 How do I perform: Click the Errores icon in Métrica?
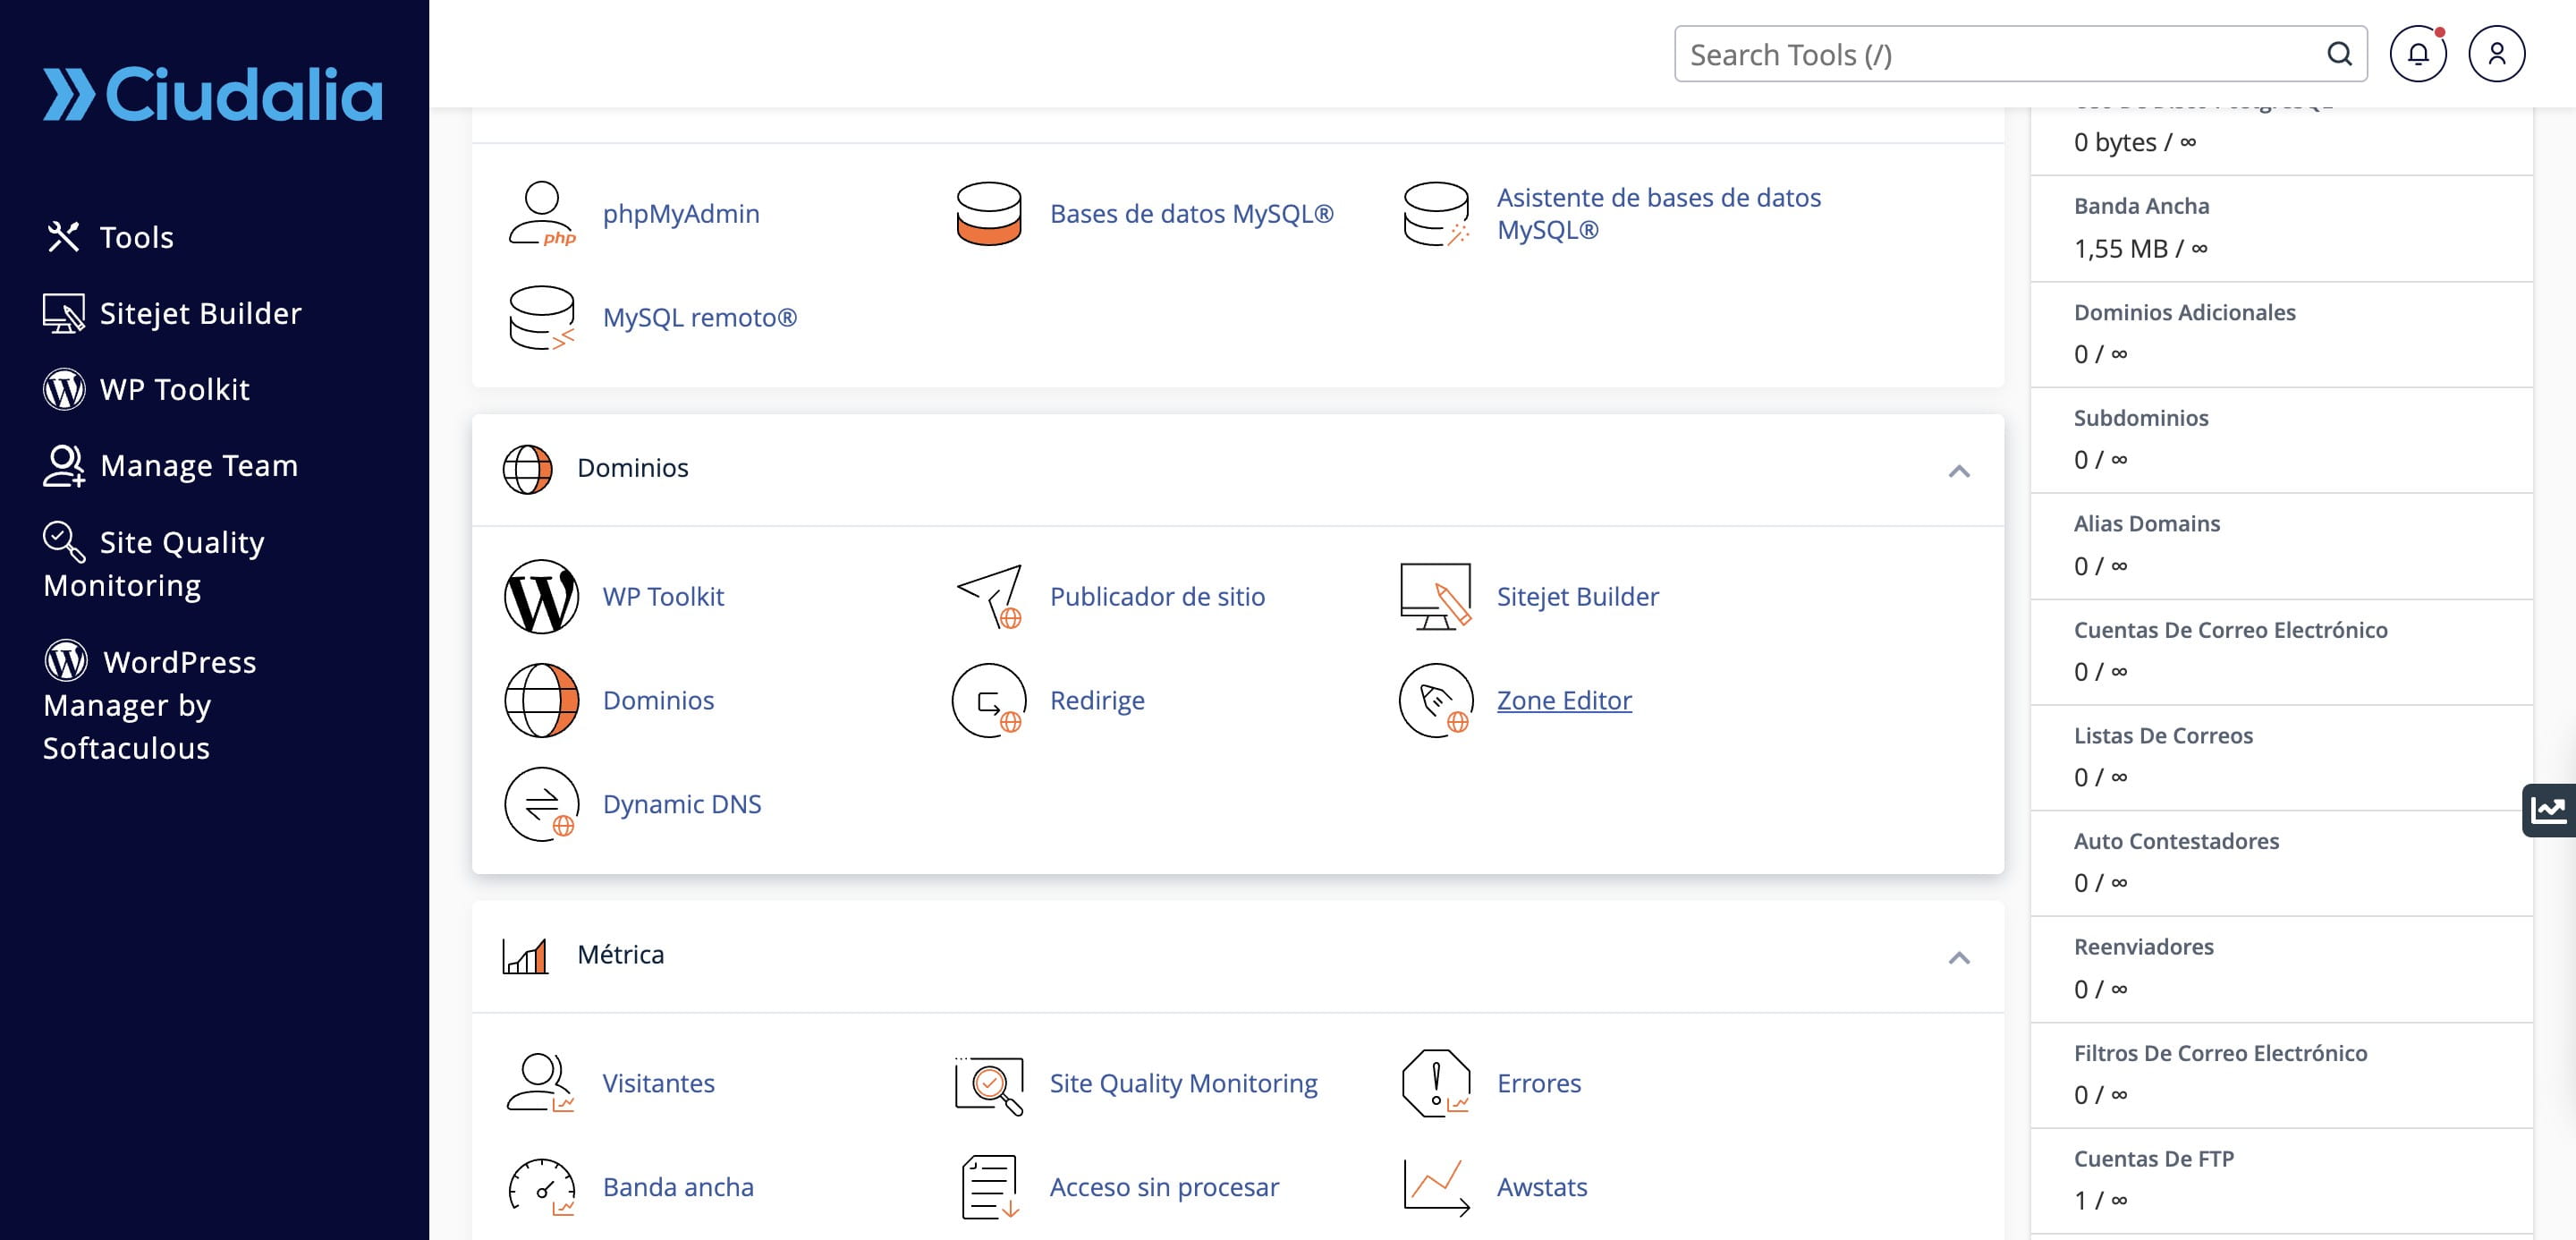[x=1435, y=1083]
